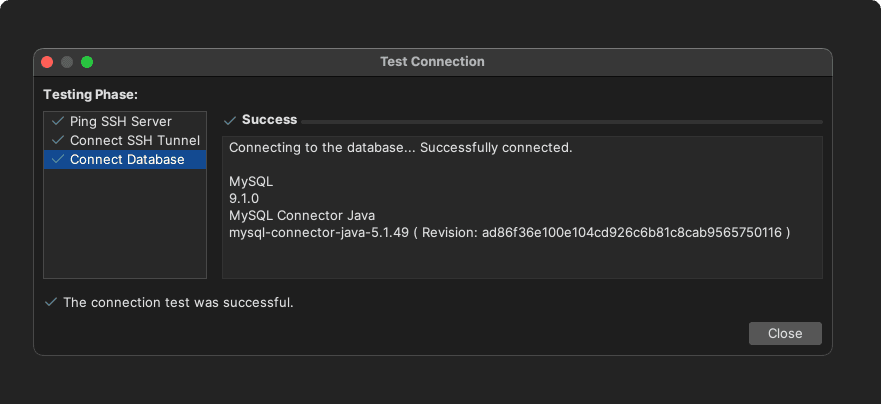Click the progress bar next to Success

[x=562, y=121]
